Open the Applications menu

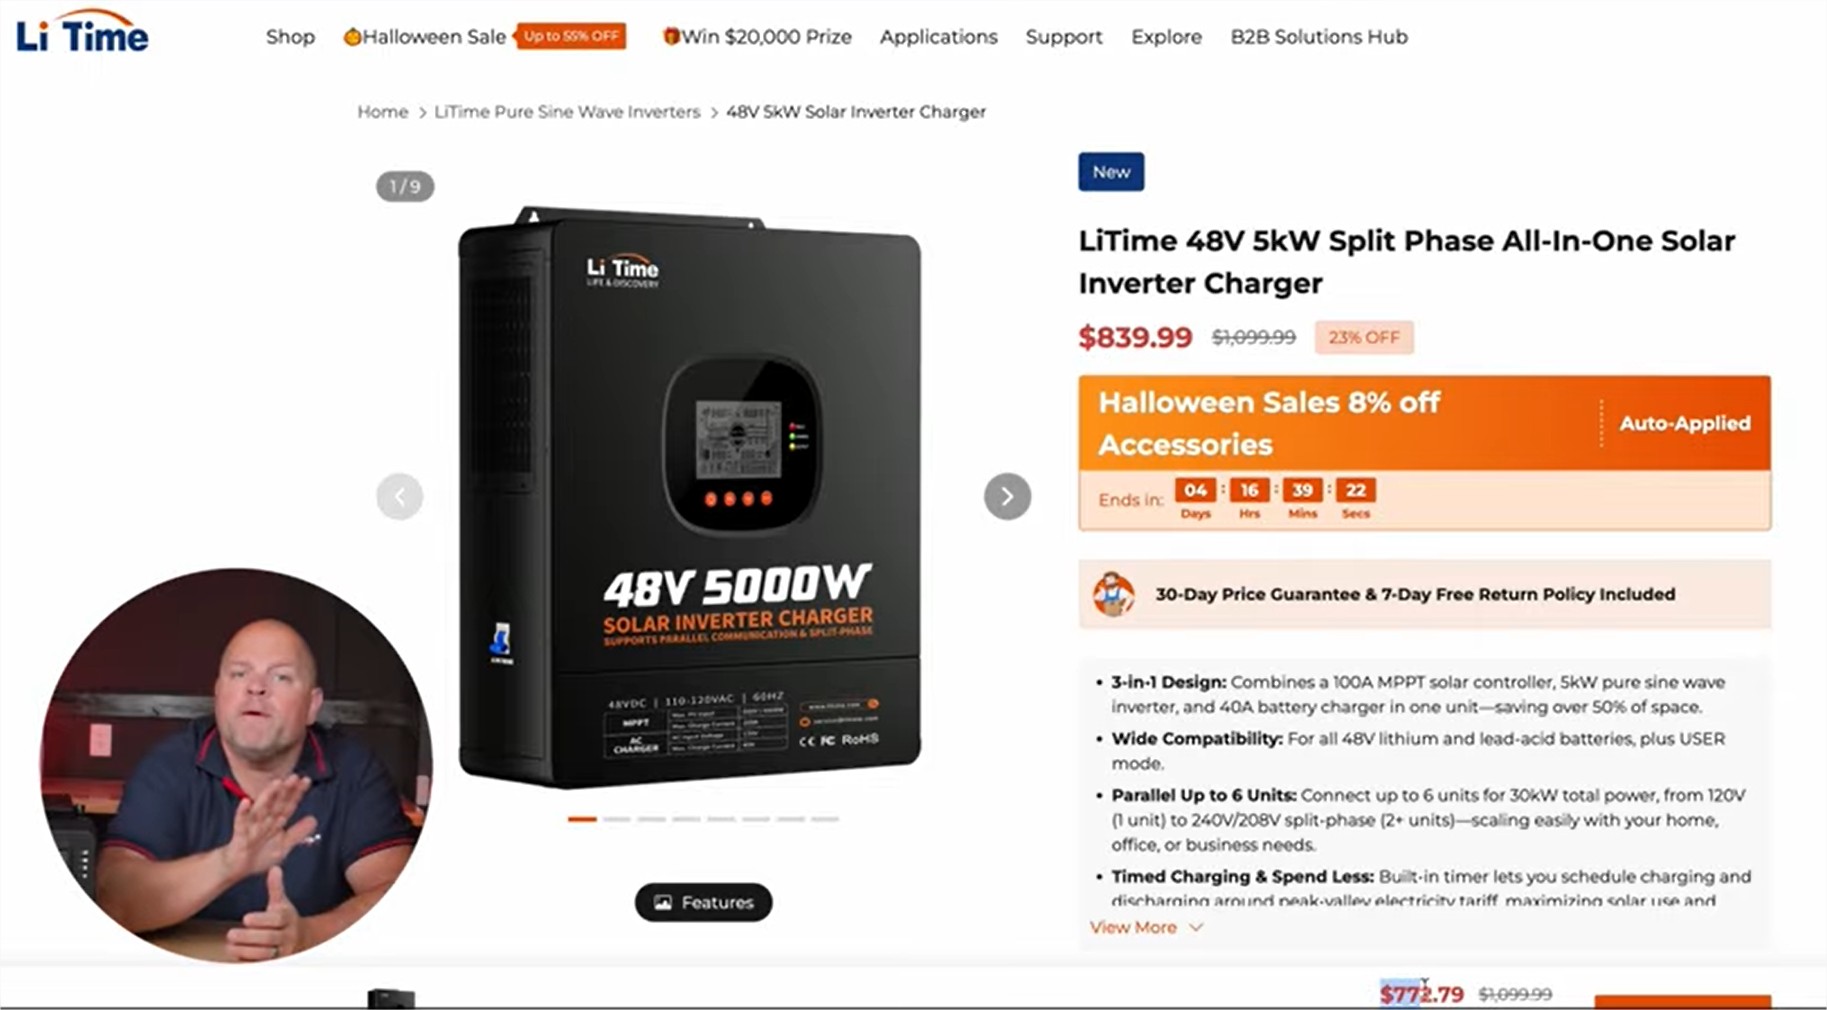938,37
